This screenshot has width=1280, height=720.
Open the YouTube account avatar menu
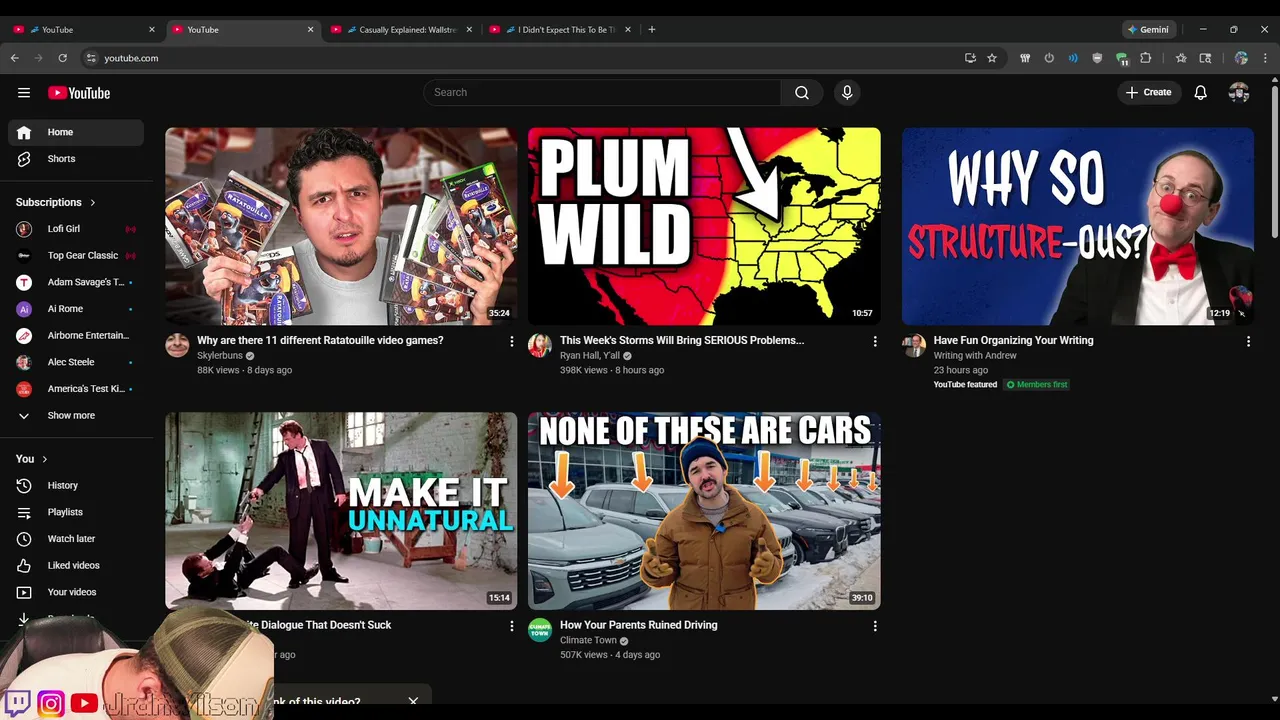tap(1239, 93)
